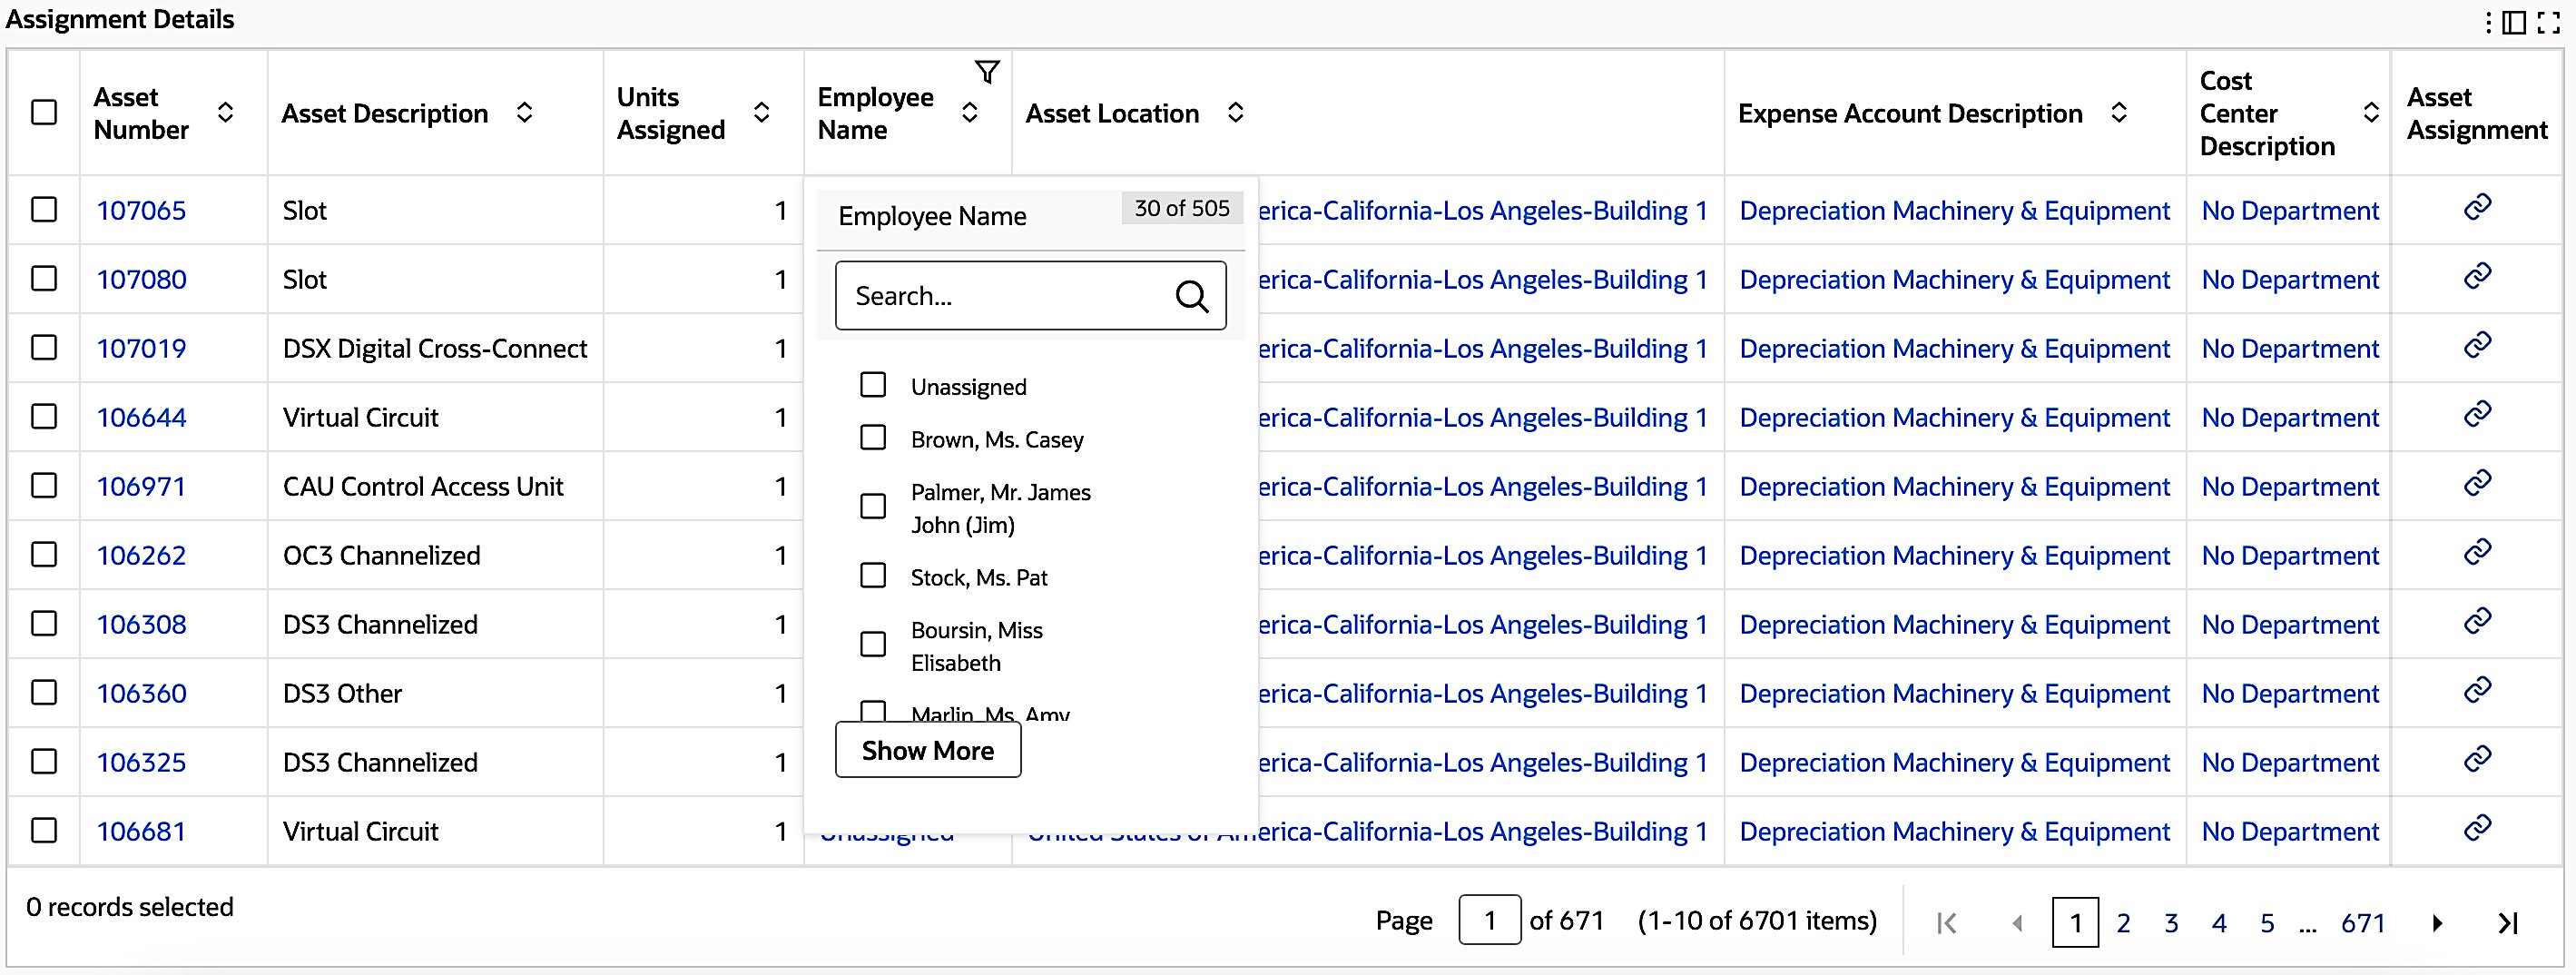The width and height of the screenshot is (2576, 975).
Task: Open No Department link for asset 107080
Action: click(x=2290, y=280)
